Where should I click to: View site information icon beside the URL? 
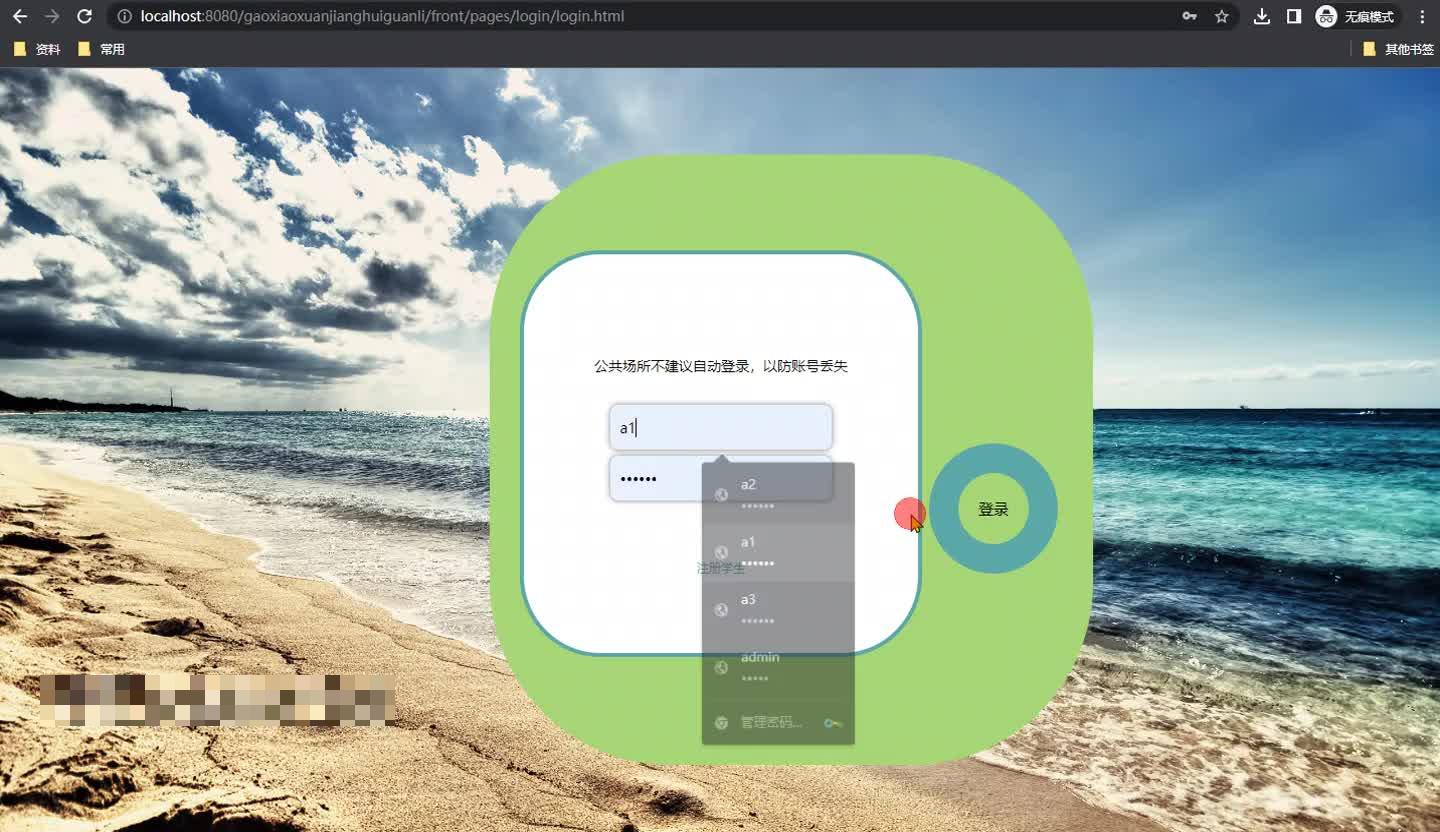[124, 16]
